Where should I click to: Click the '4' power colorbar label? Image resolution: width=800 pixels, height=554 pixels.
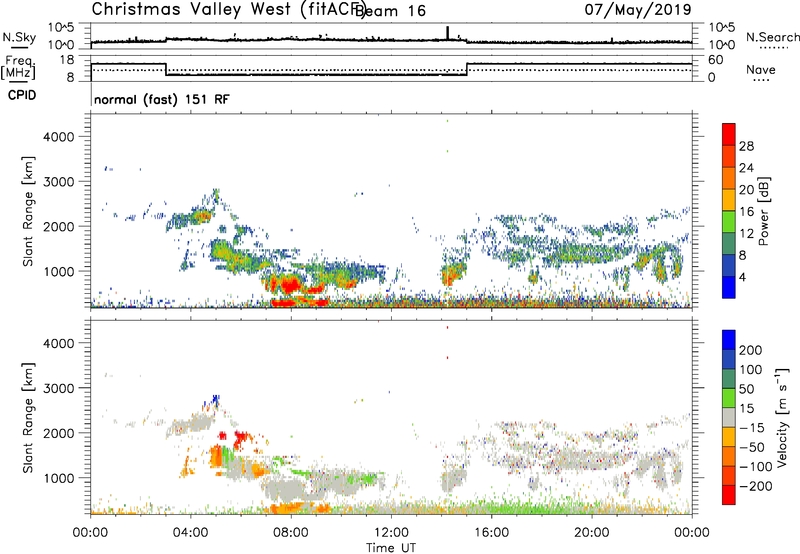743,277
